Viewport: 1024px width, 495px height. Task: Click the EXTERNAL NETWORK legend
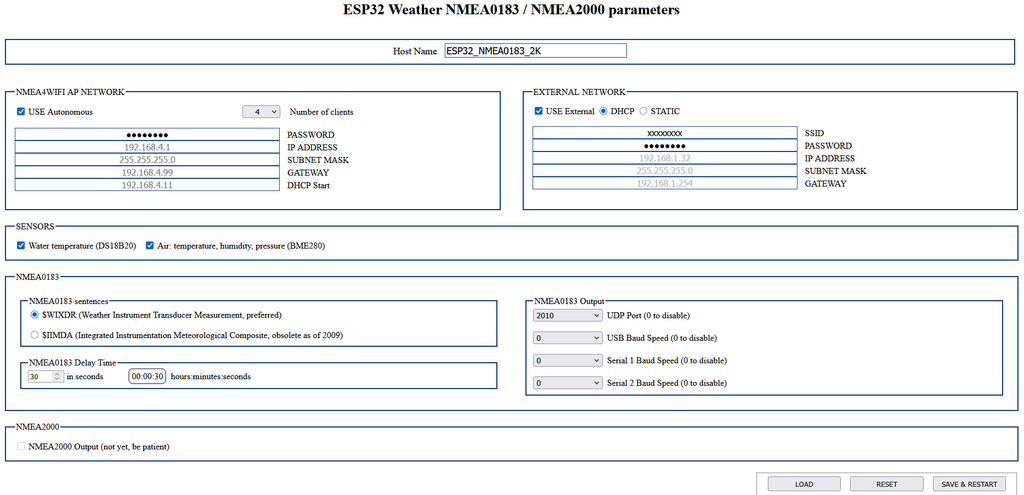[579, 92]
